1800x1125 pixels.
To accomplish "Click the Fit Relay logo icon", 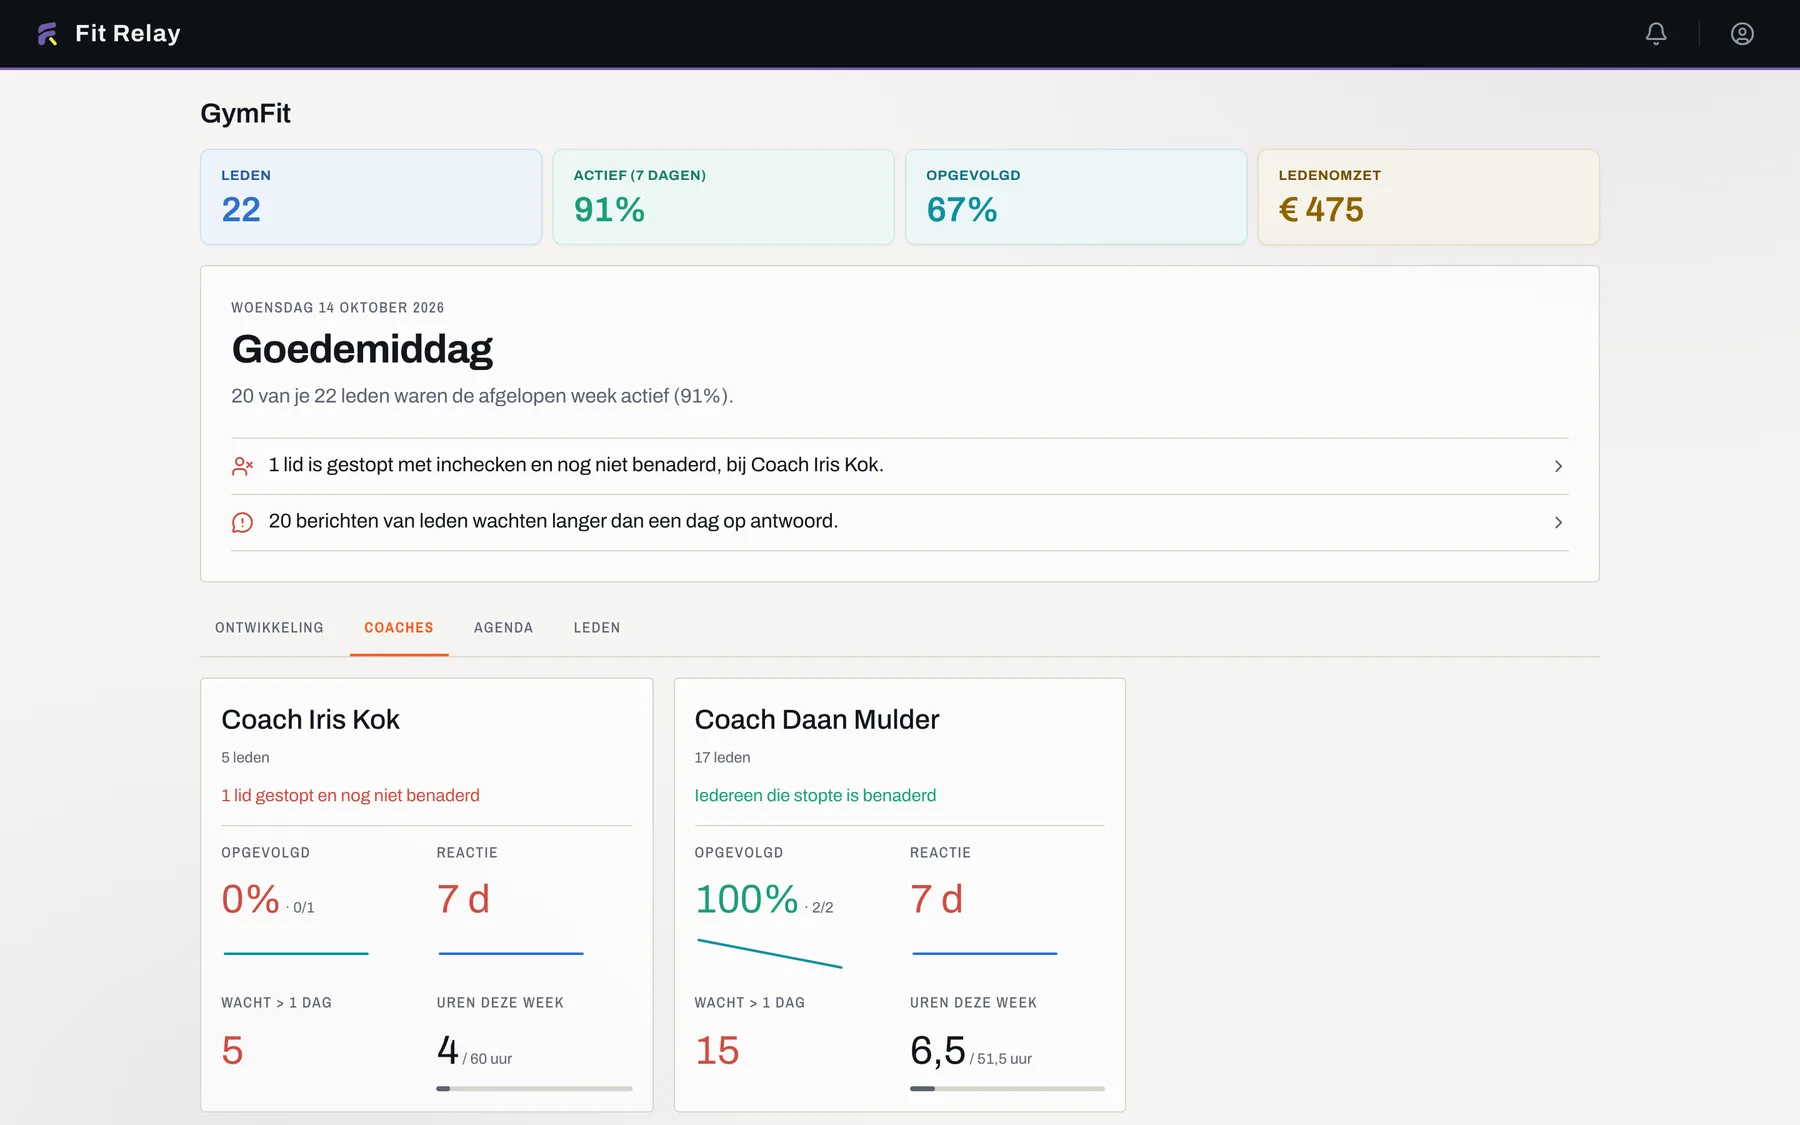I will click(47, 34).
